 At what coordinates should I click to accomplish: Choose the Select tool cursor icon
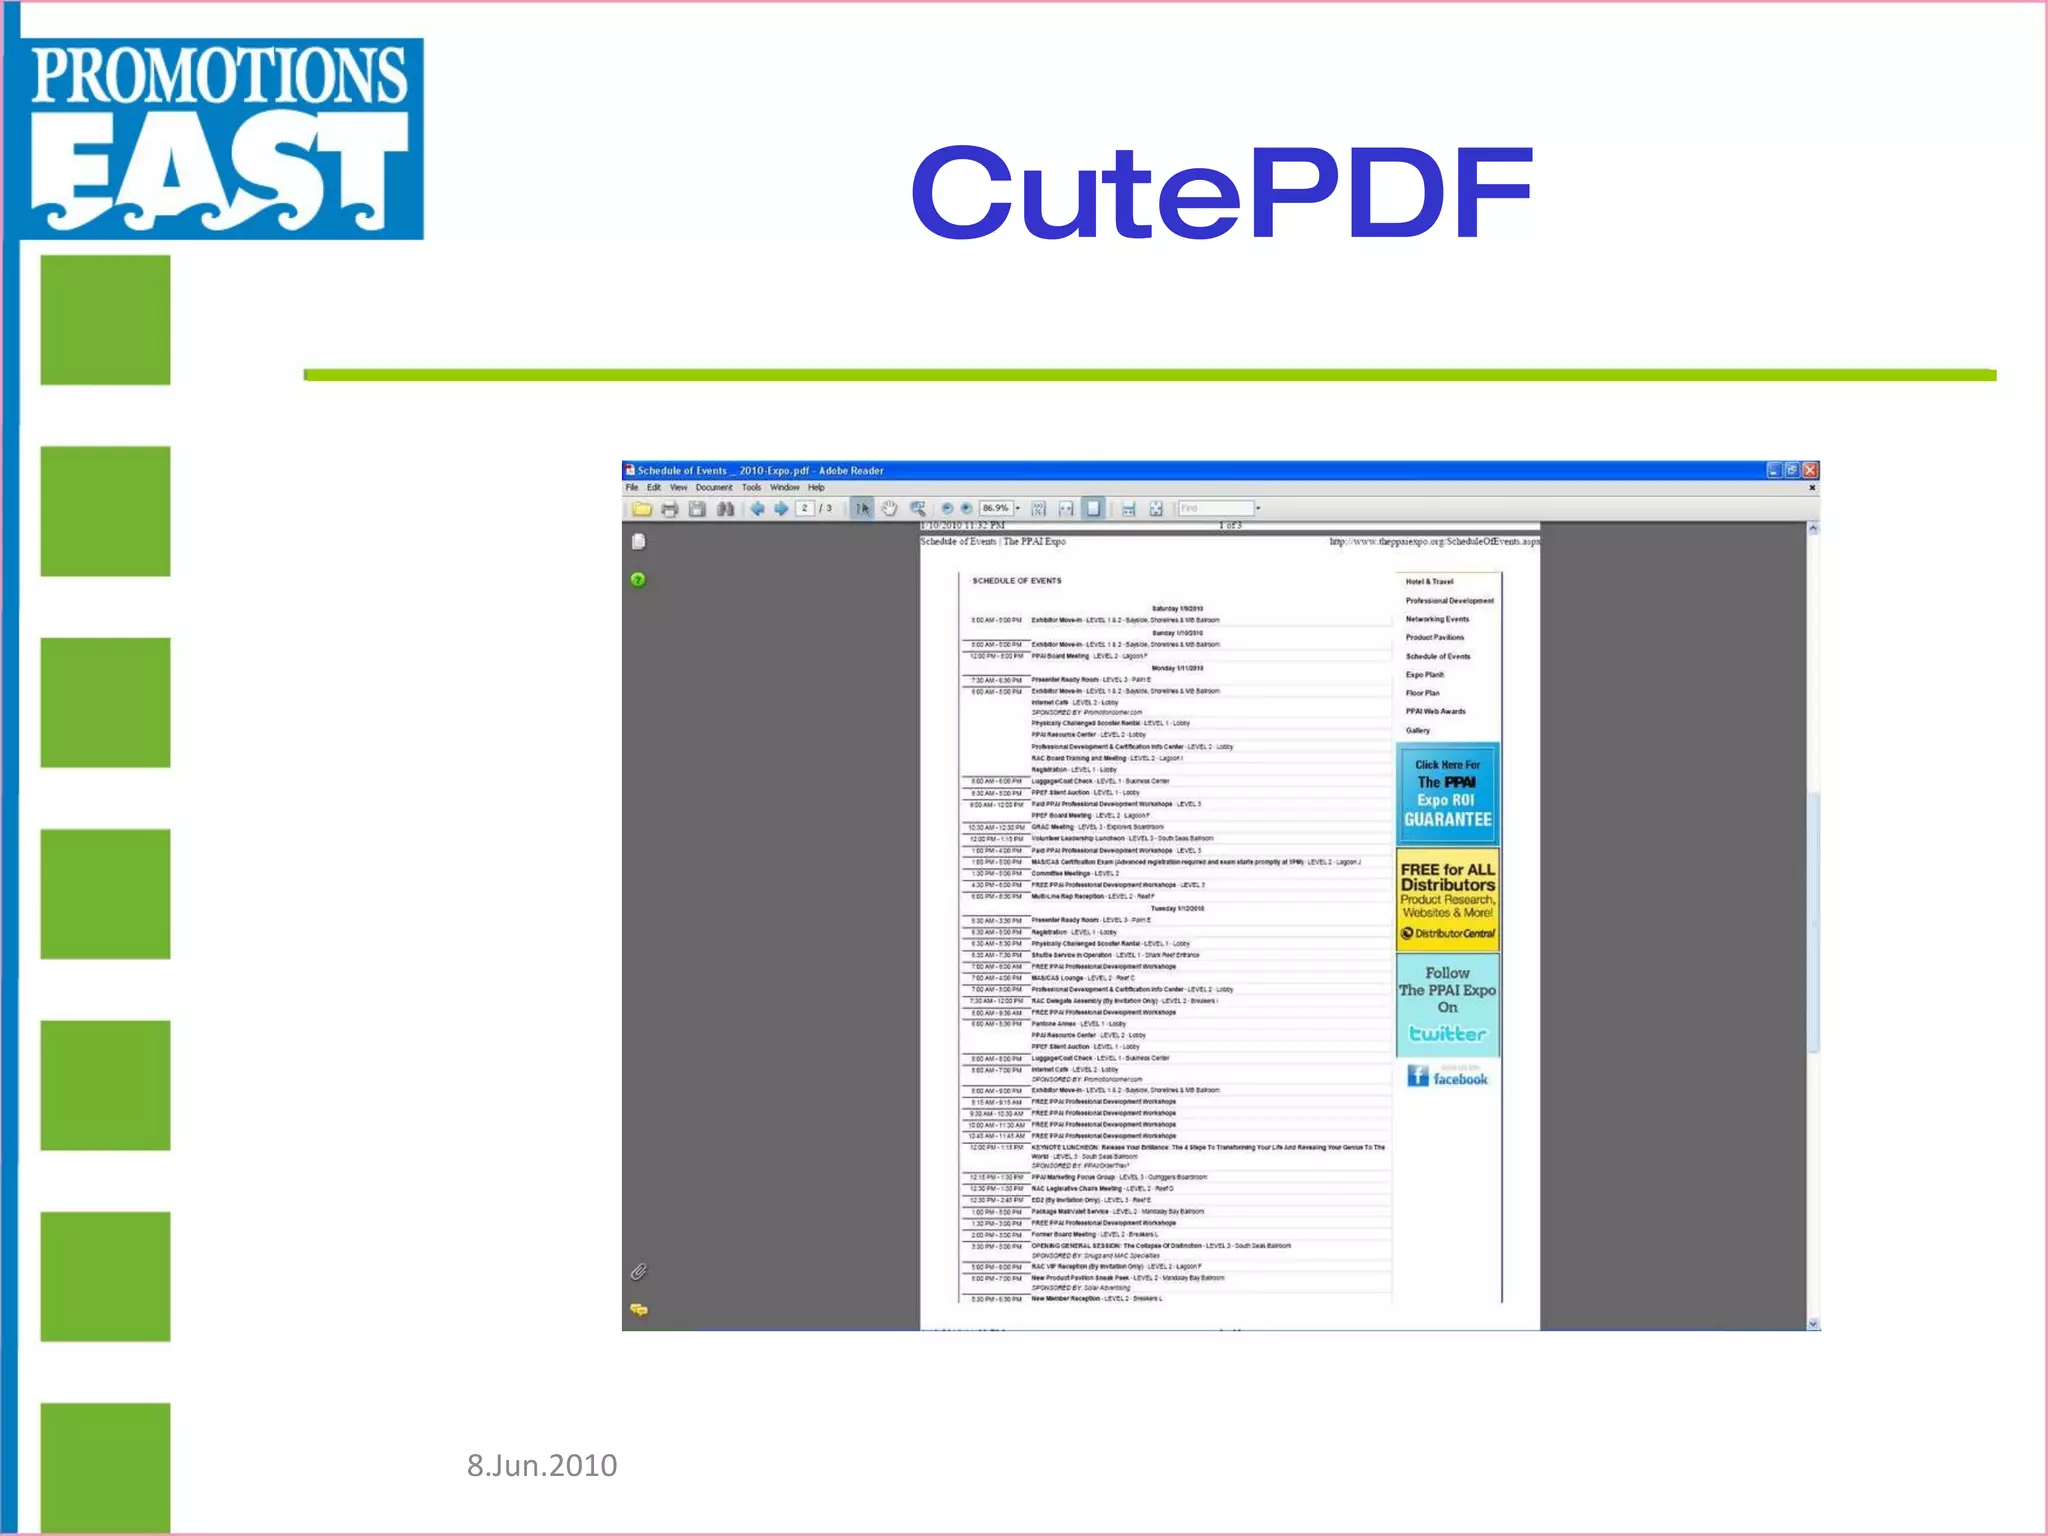pyautogui.click(x=862, y=509)
